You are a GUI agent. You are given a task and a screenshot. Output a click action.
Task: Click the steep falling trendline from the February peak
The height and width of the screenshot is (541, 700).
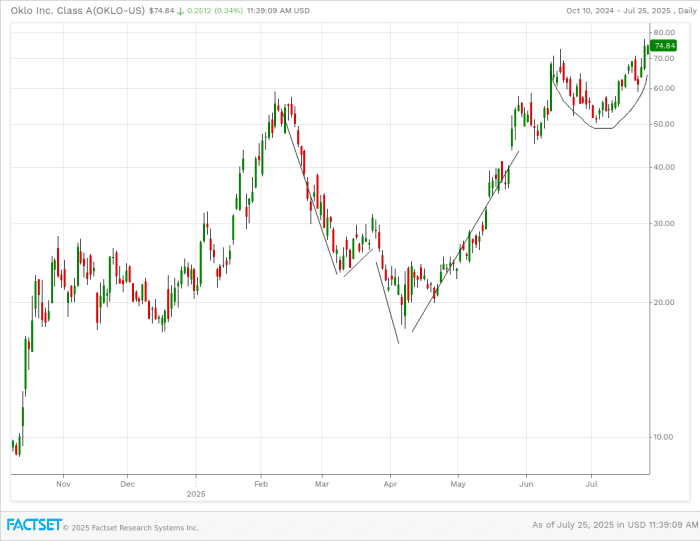(309, 192)
